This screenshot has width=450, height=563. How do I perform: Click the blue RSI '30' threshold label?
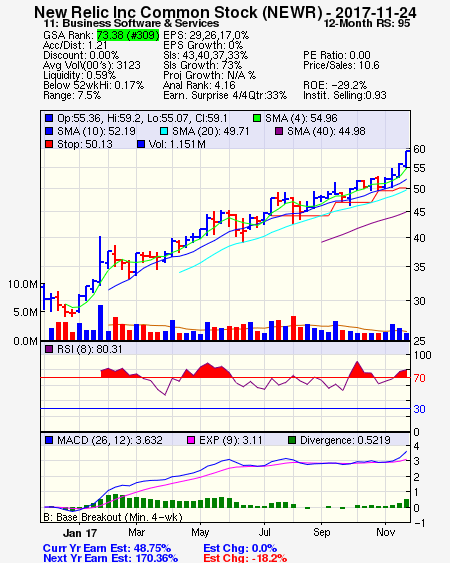pyautogui.click(x=419, y=409)
